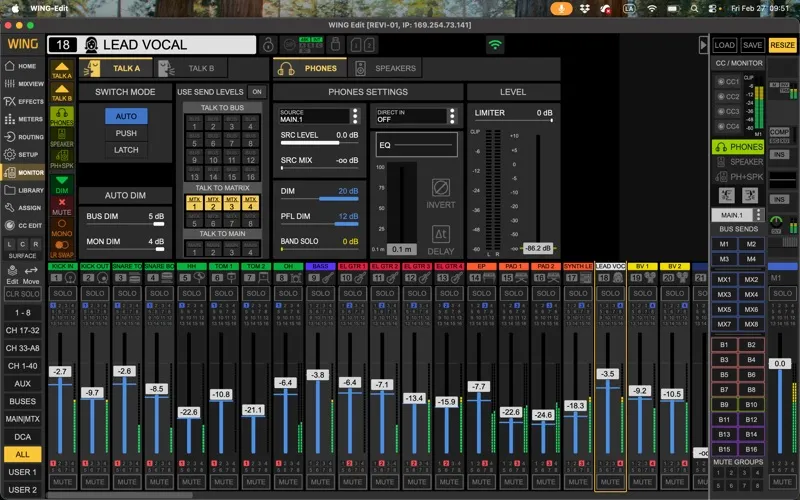
Task: Click the green Wi-Fi connection icon
Action: pyautogui.click(x=494, y=45)
